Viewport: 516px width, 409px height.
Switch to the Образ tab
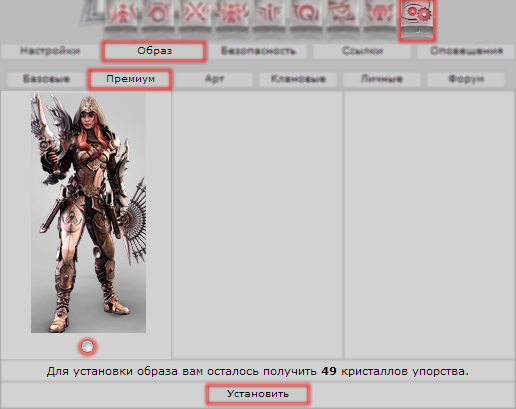tap(154, 51)
